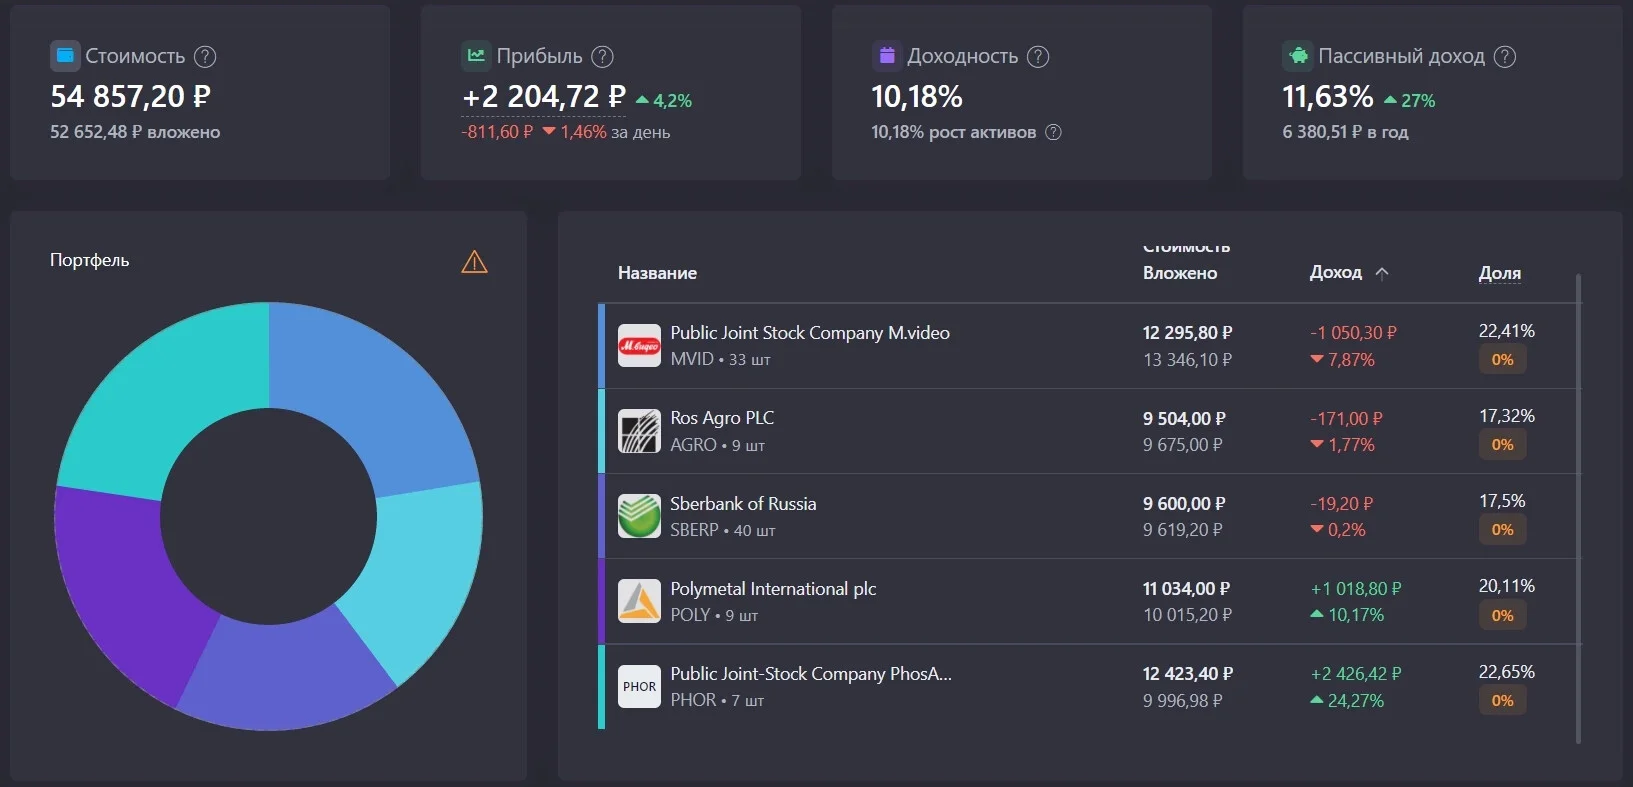Sort the table by Вложено column
1633x787 pixels.
point(1180,273)
